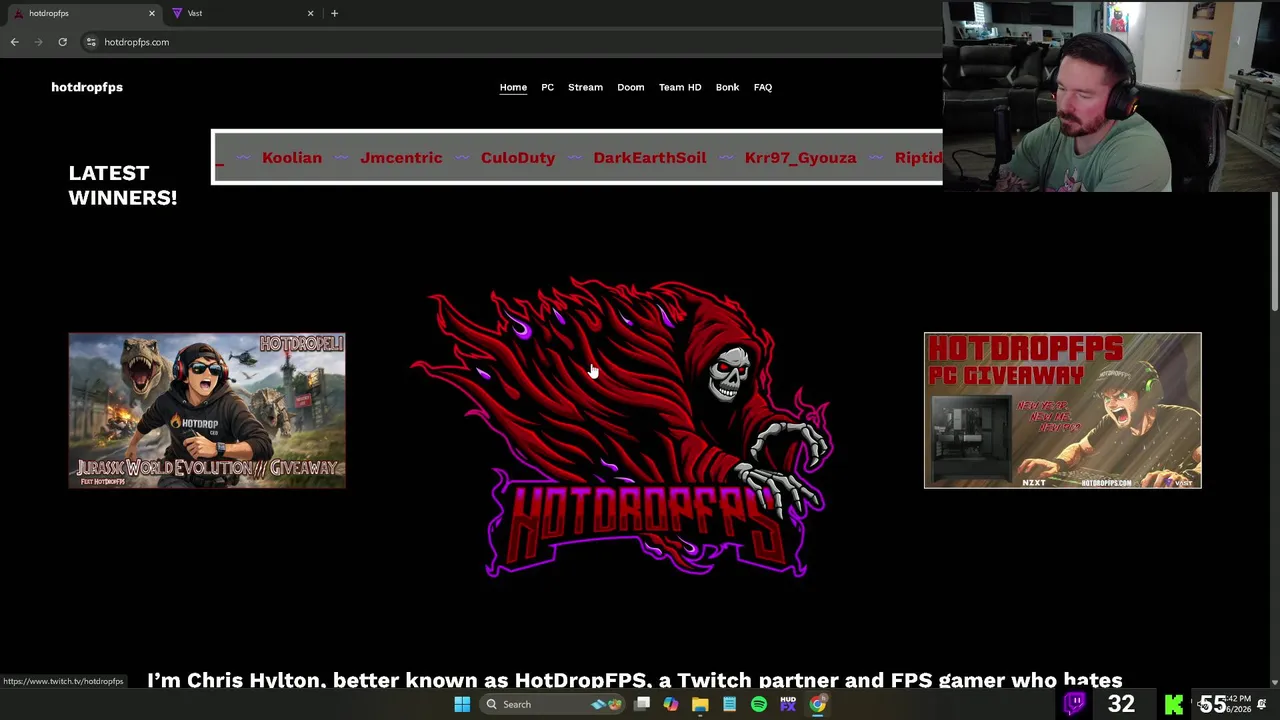Open the Windows Start menu
1280x720 pixels.
coord(462,704)
